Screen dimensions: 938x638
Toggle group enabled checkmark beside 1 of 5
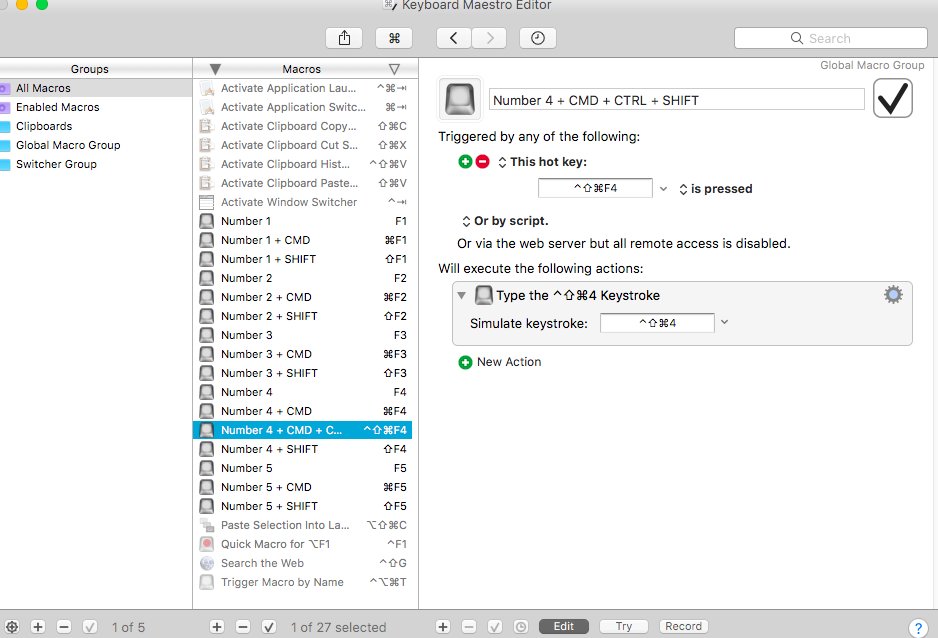[x=90, y=627]
